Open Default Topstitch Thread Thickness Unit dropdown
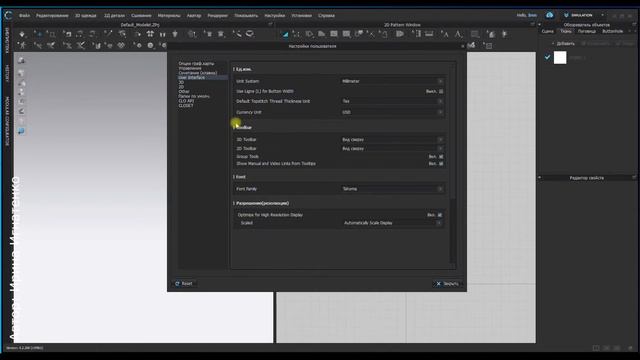The width and height of the screenshot is (640, 360). tap(392, 101)
